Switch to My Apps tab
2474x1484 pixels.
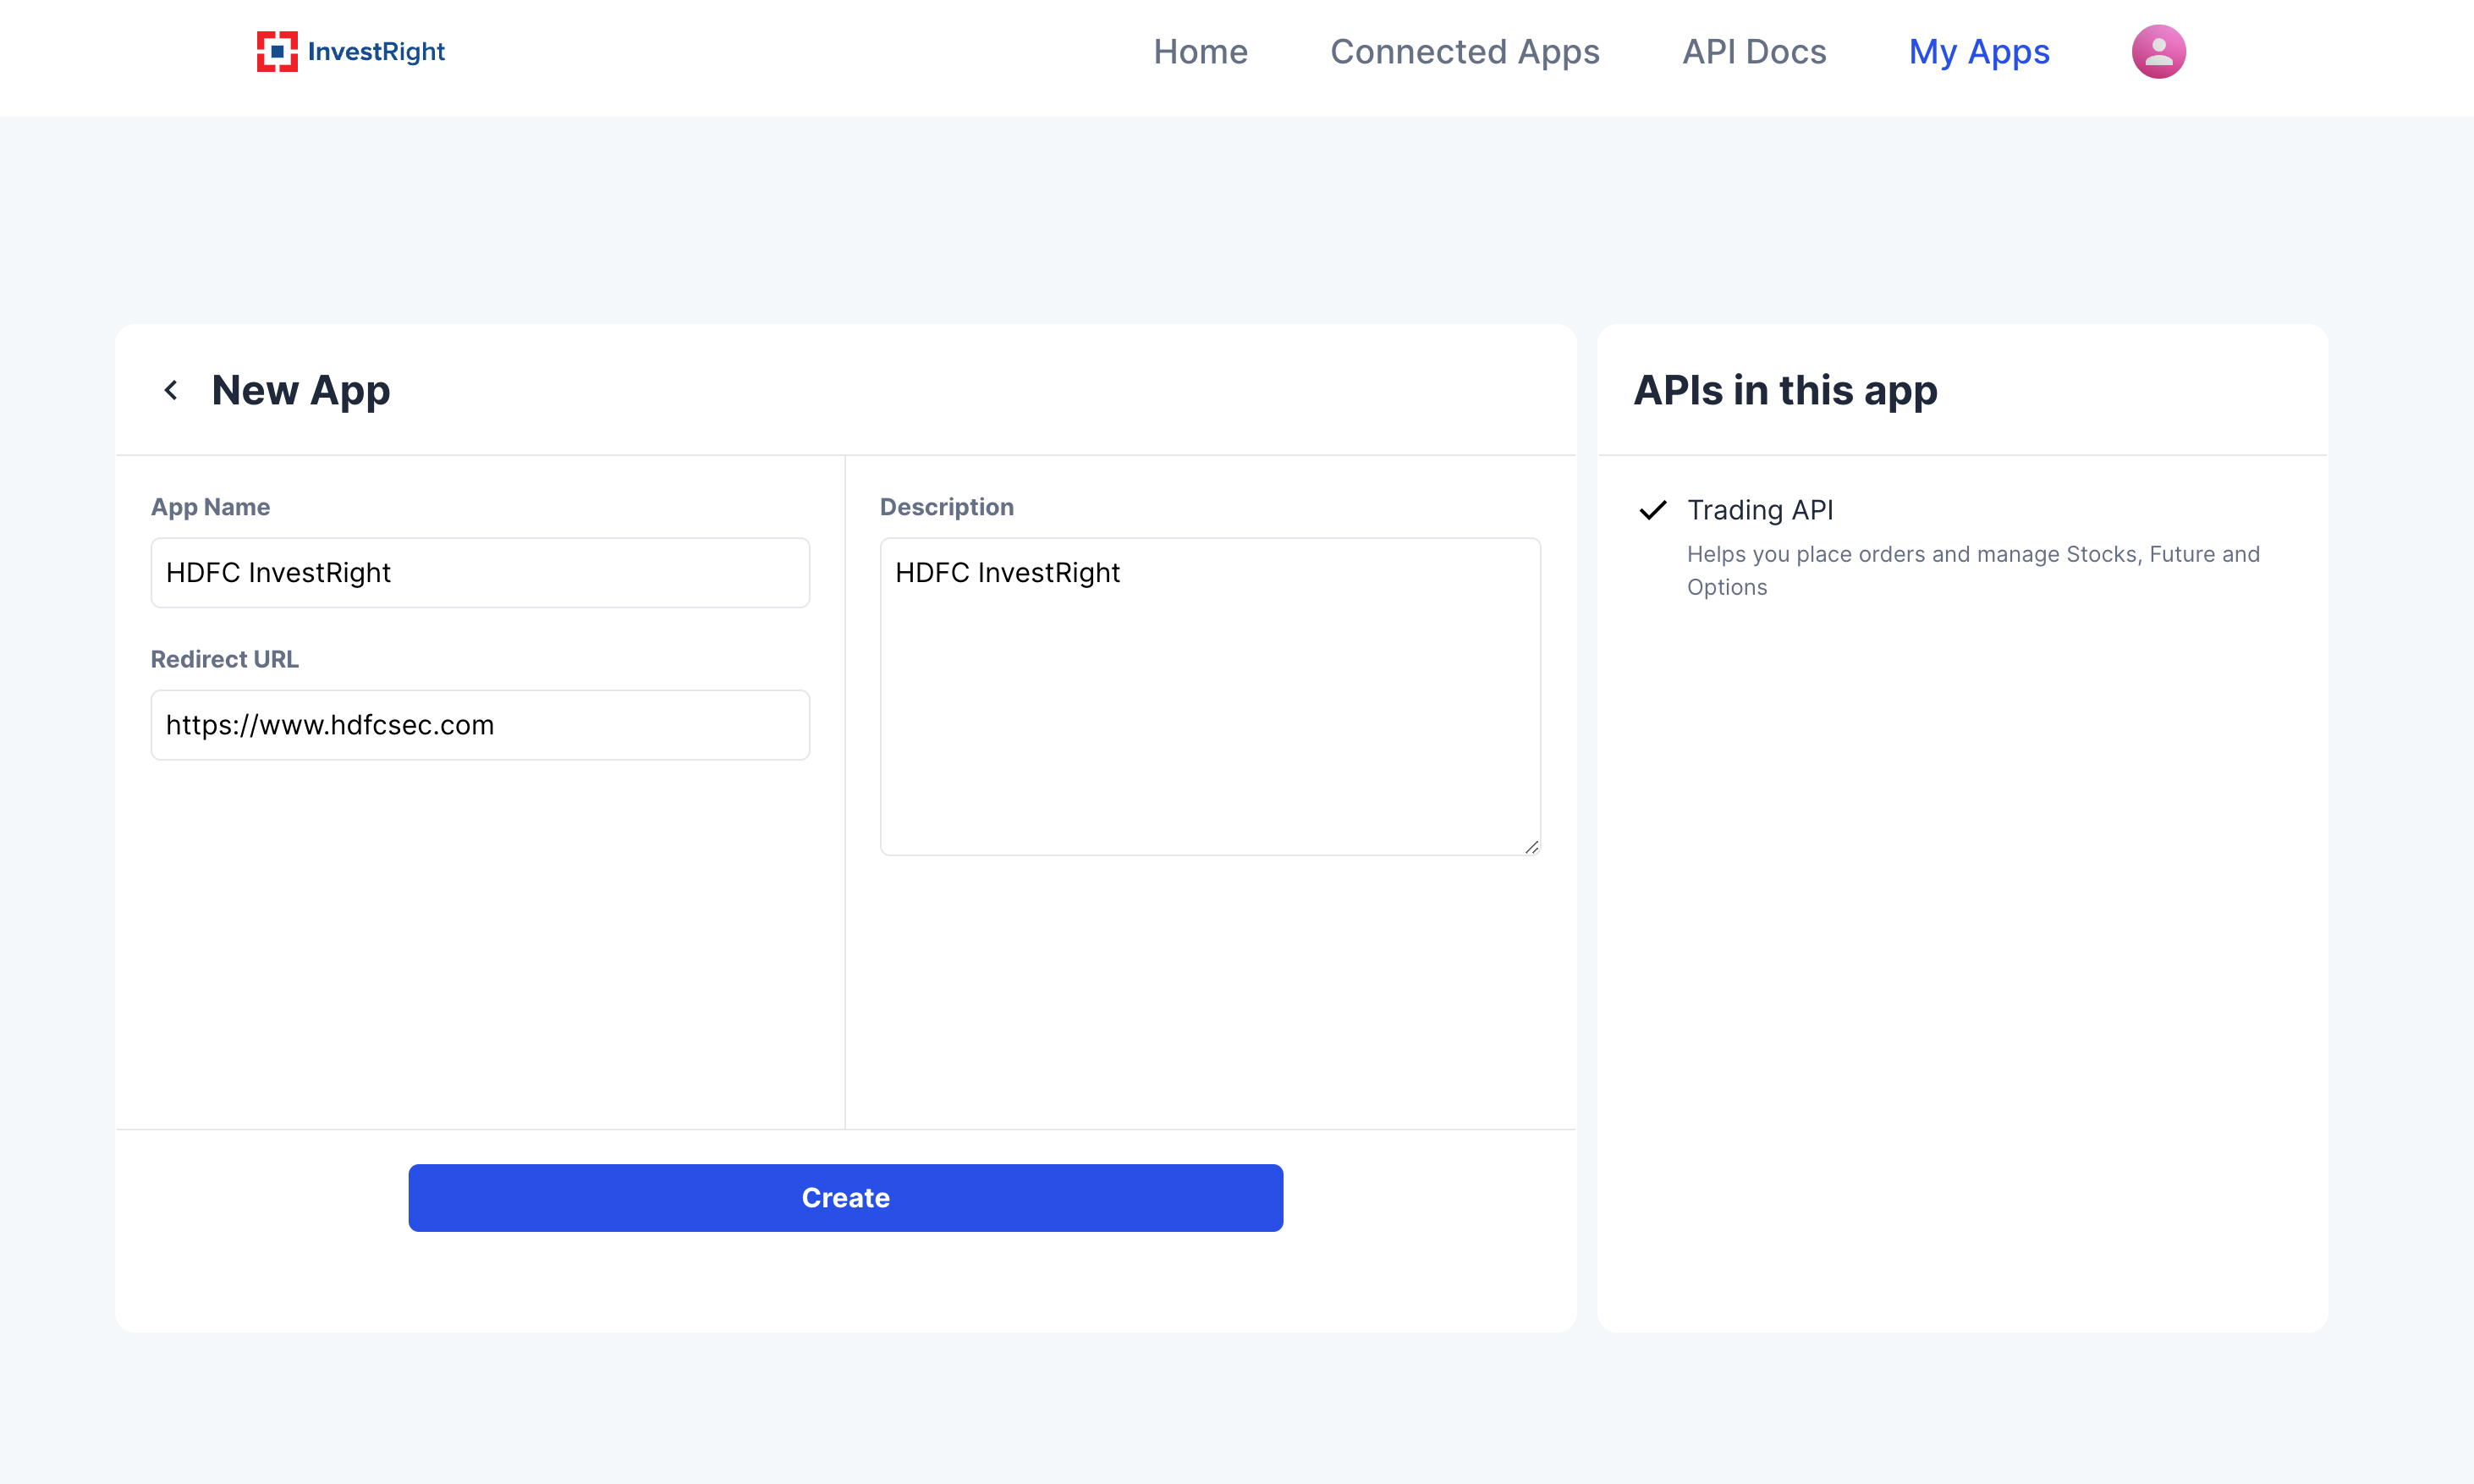pyautogui.click(x=1978, y=51)
